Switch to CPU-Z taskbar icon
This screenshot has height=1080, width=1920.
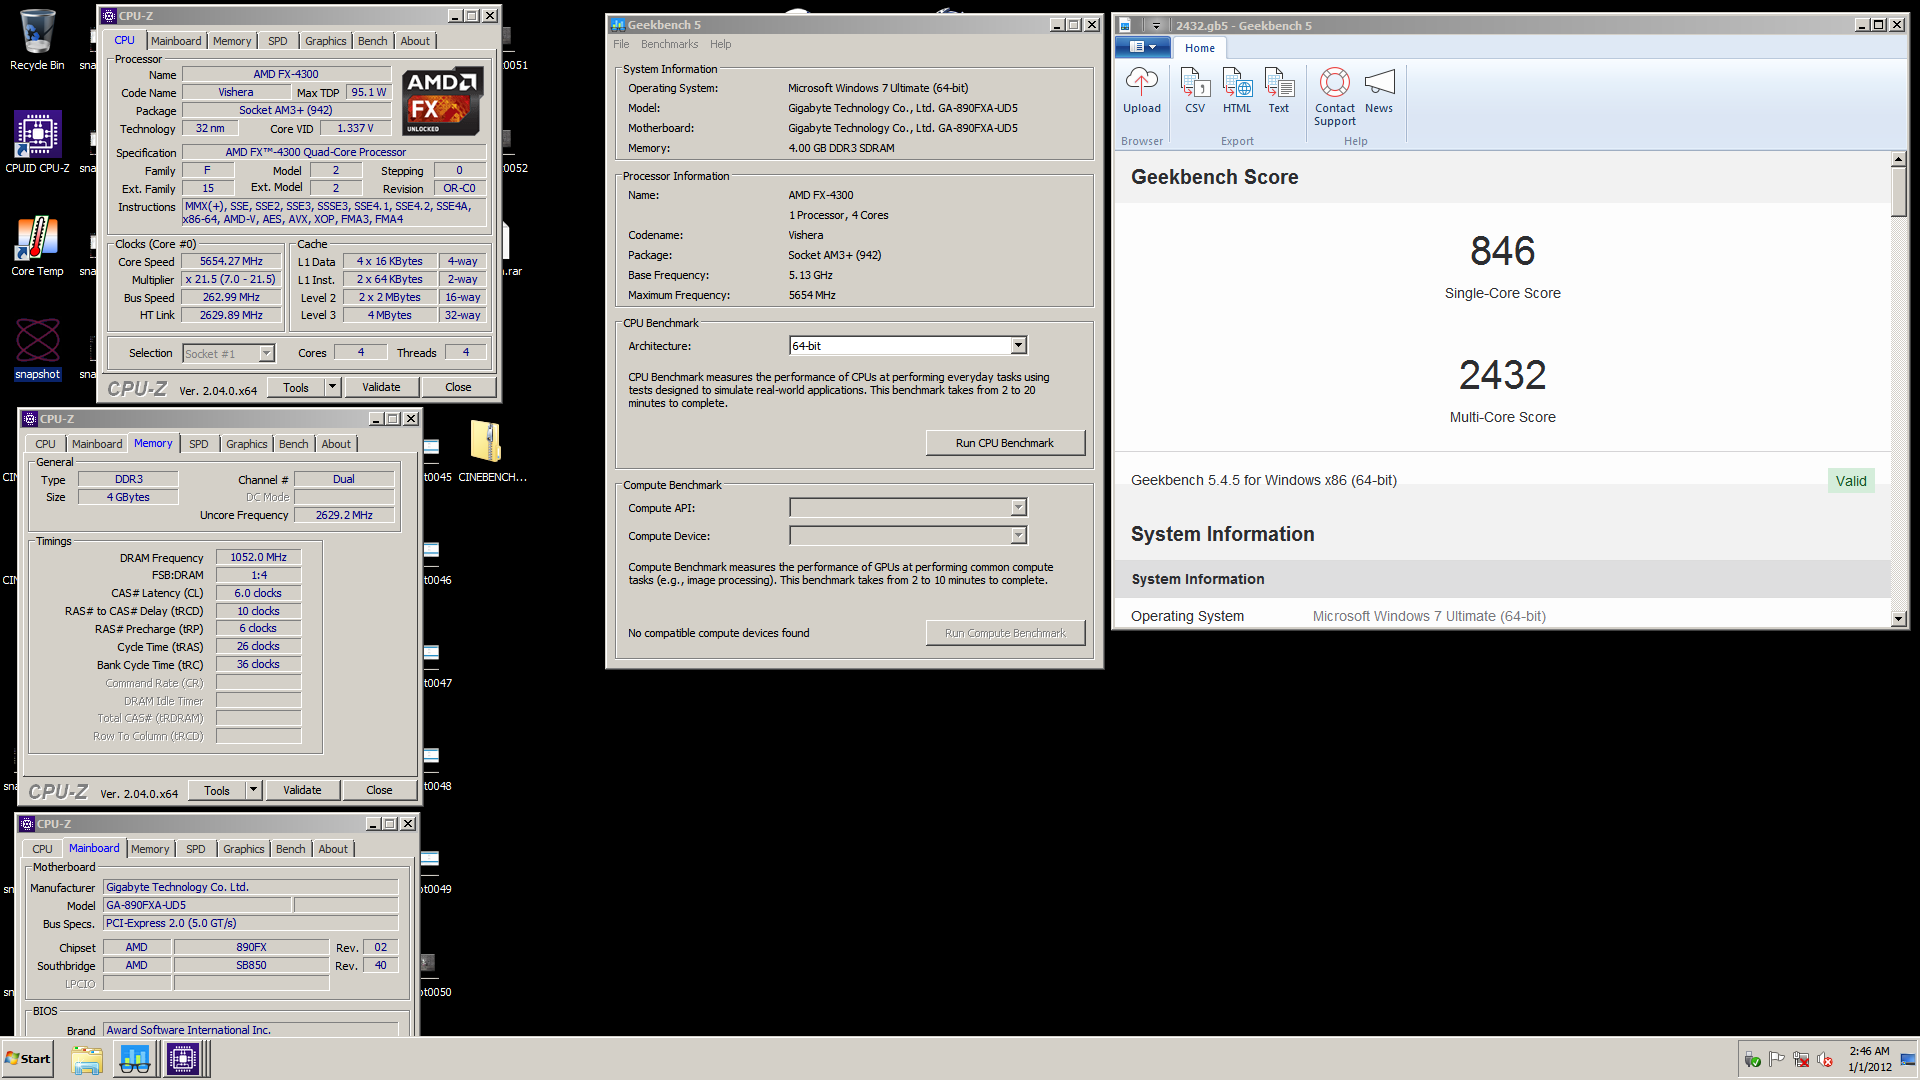[x=183, y=1059]
